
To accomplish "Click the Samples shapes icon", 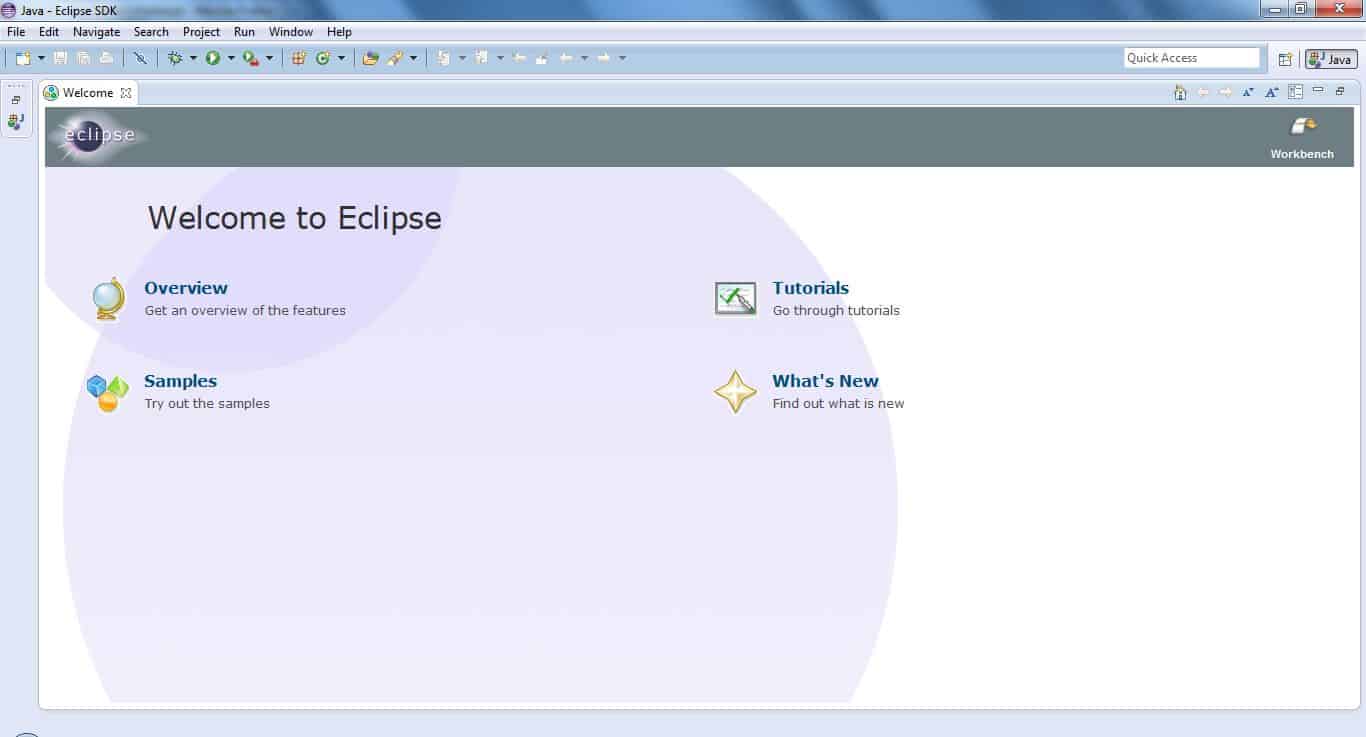I will click(x=107, y=393).
